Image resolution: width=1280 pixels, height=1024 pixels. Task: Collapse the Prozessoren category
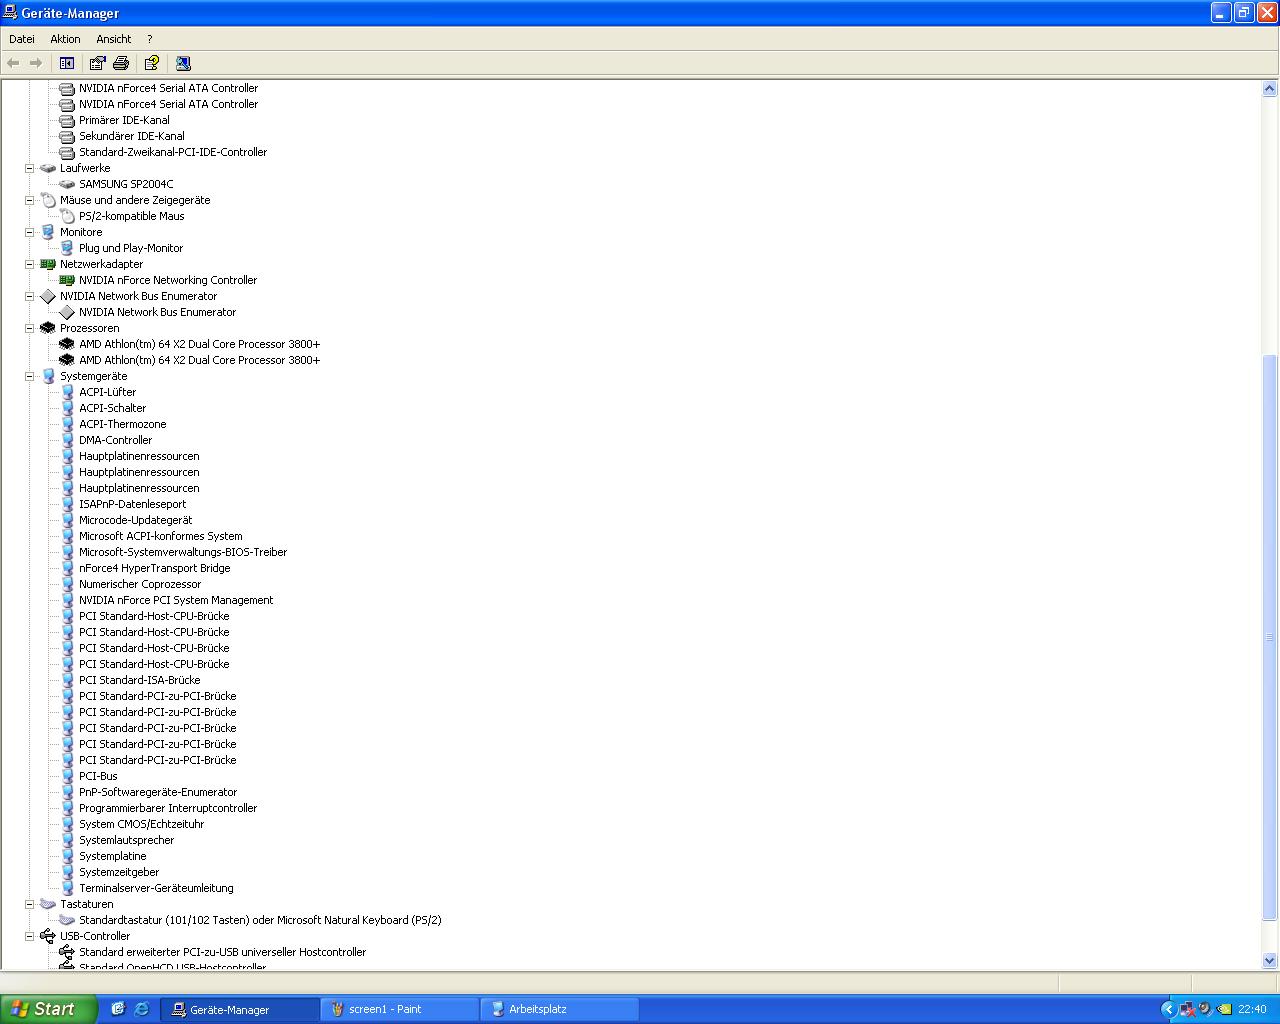(x=29, y=328)
